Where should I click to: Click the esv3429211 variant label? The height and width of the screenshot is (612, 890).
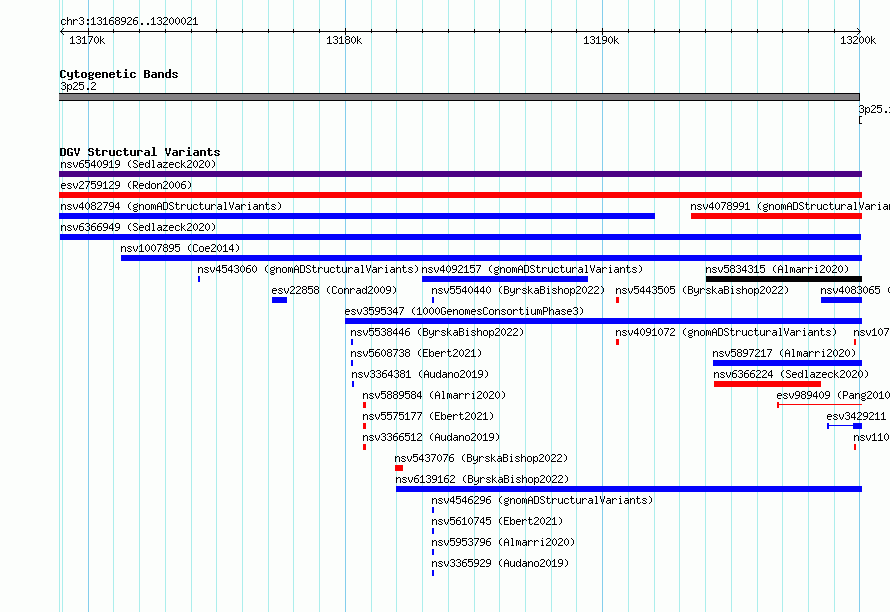pos(856,416)
